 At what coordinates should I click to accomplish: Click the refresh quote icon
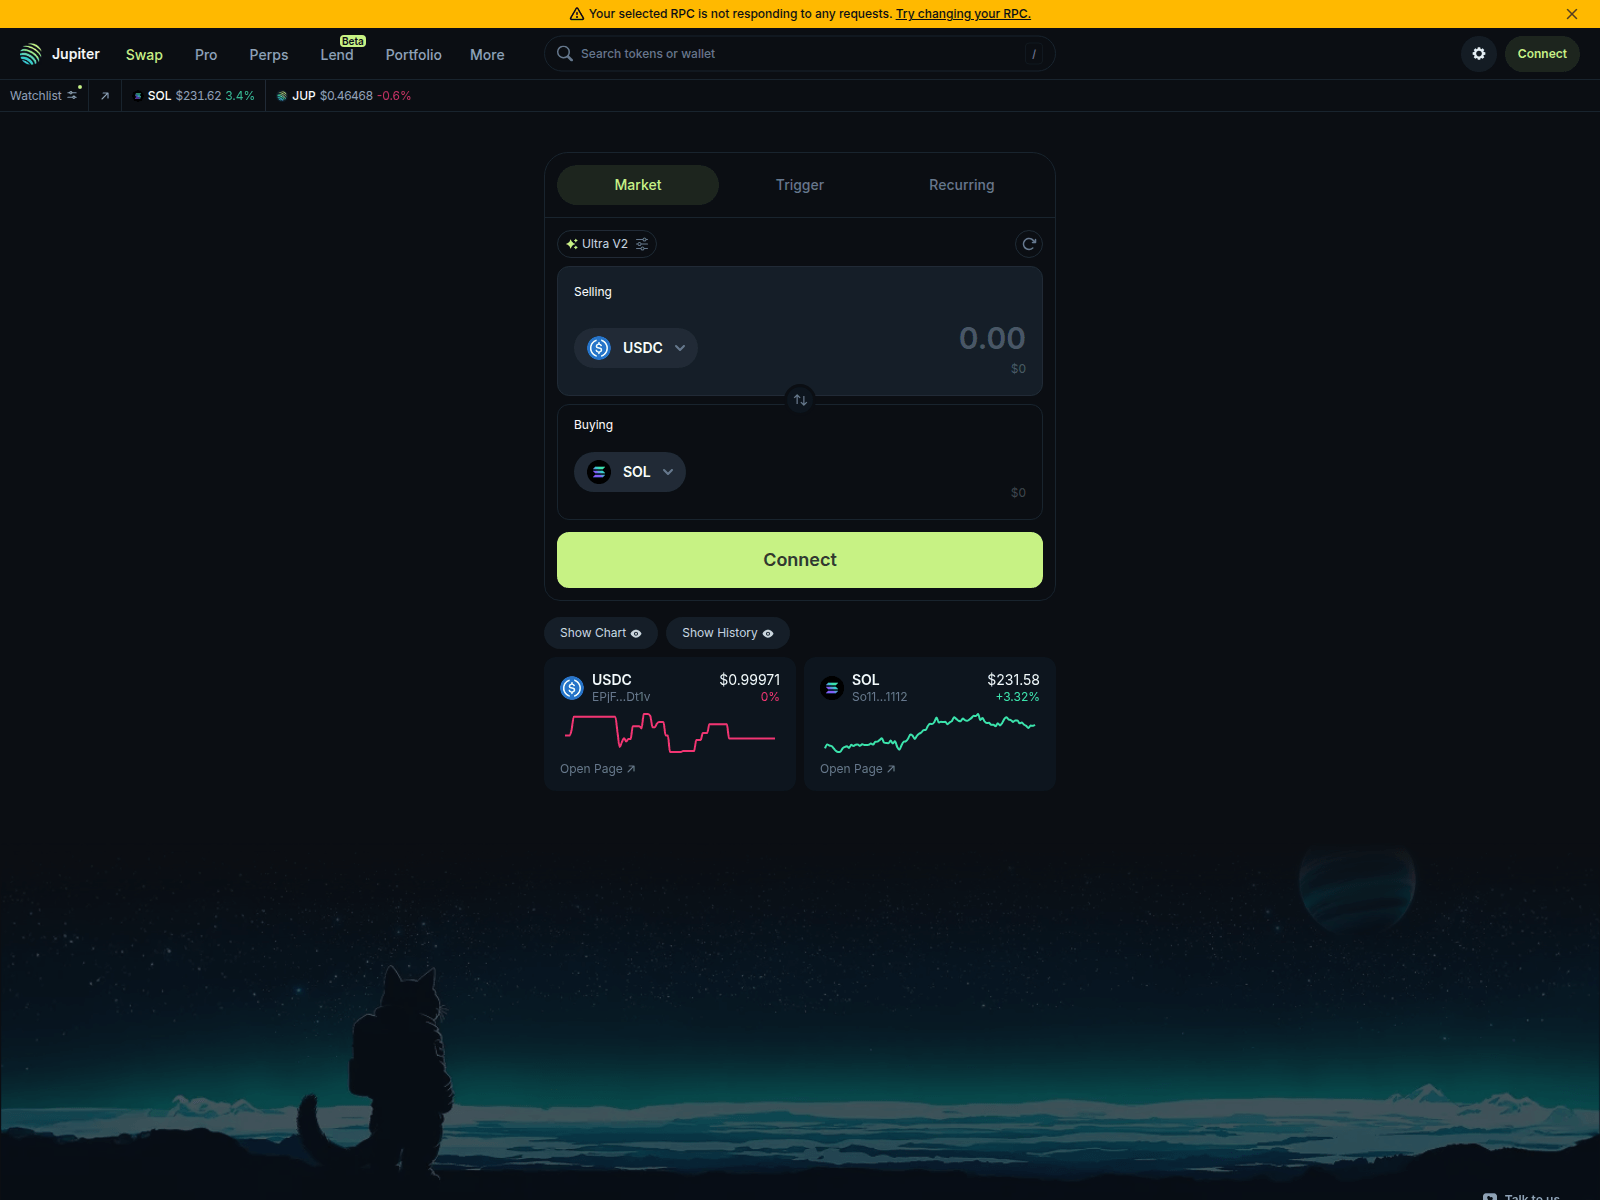coord(1029,243)
